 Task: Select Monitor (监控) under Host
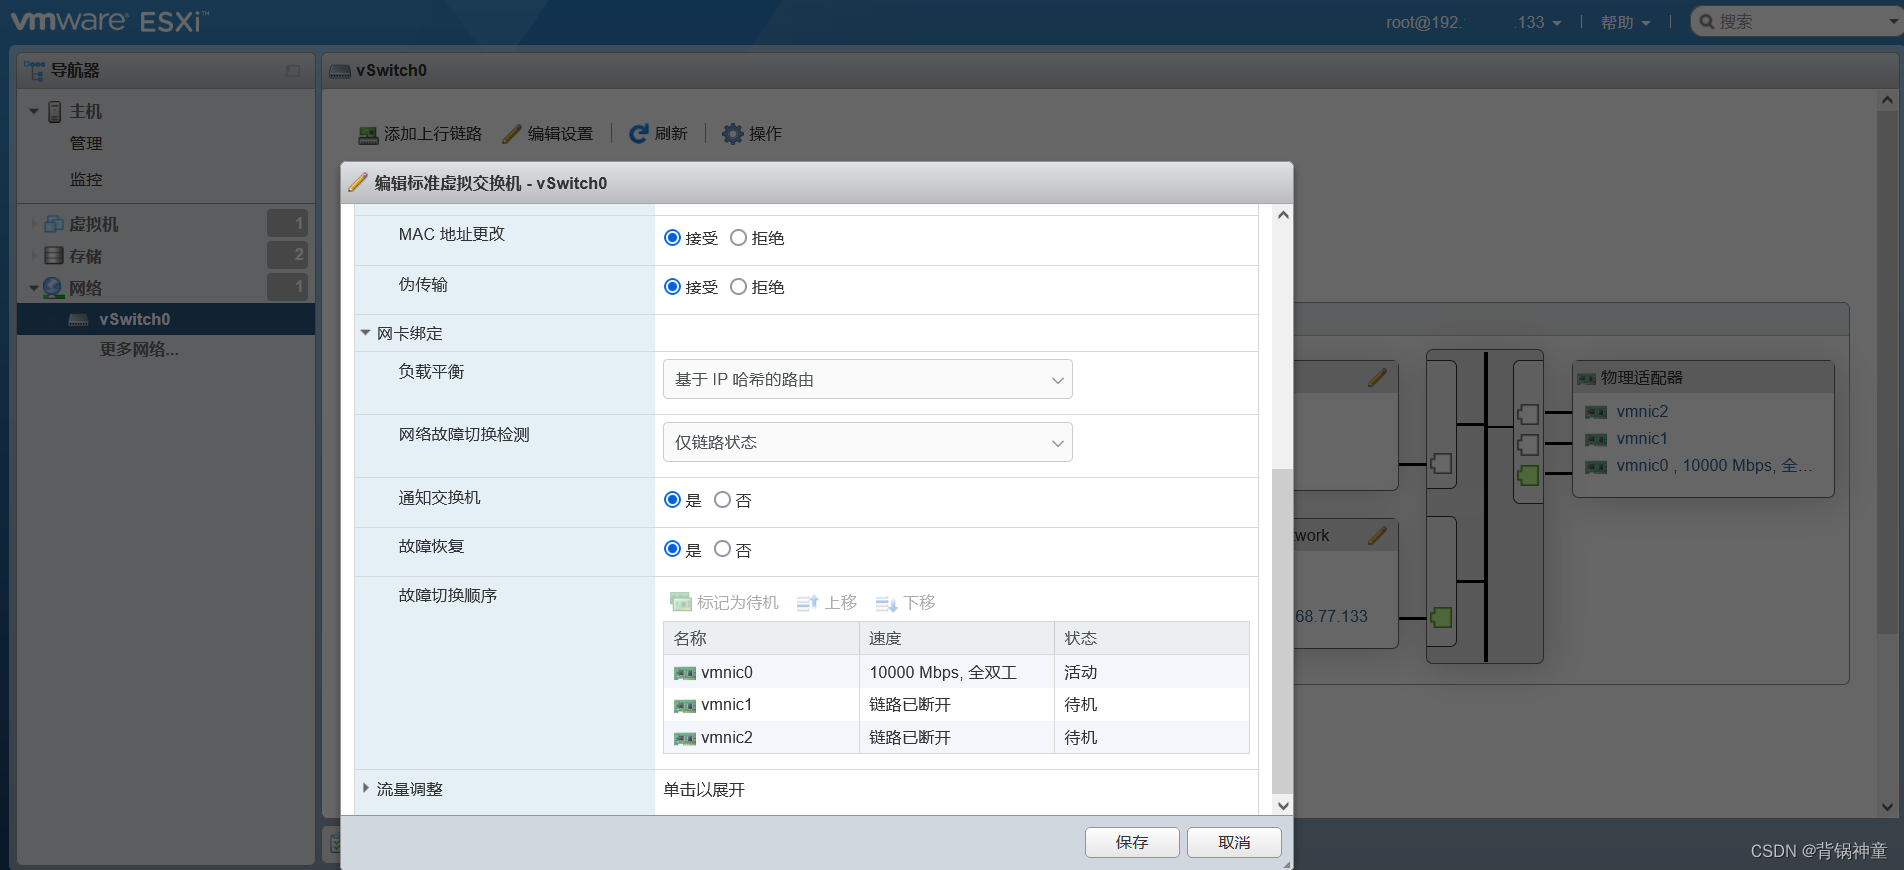click(x=86, y=180)
